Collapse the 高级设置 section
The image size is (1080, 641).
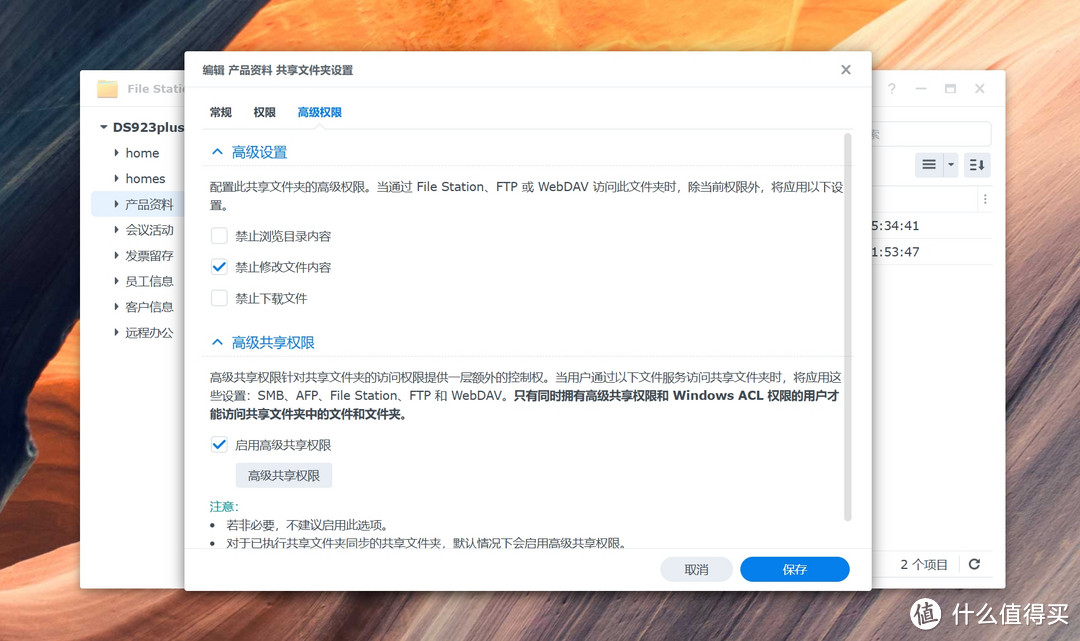tap(217, 152)
